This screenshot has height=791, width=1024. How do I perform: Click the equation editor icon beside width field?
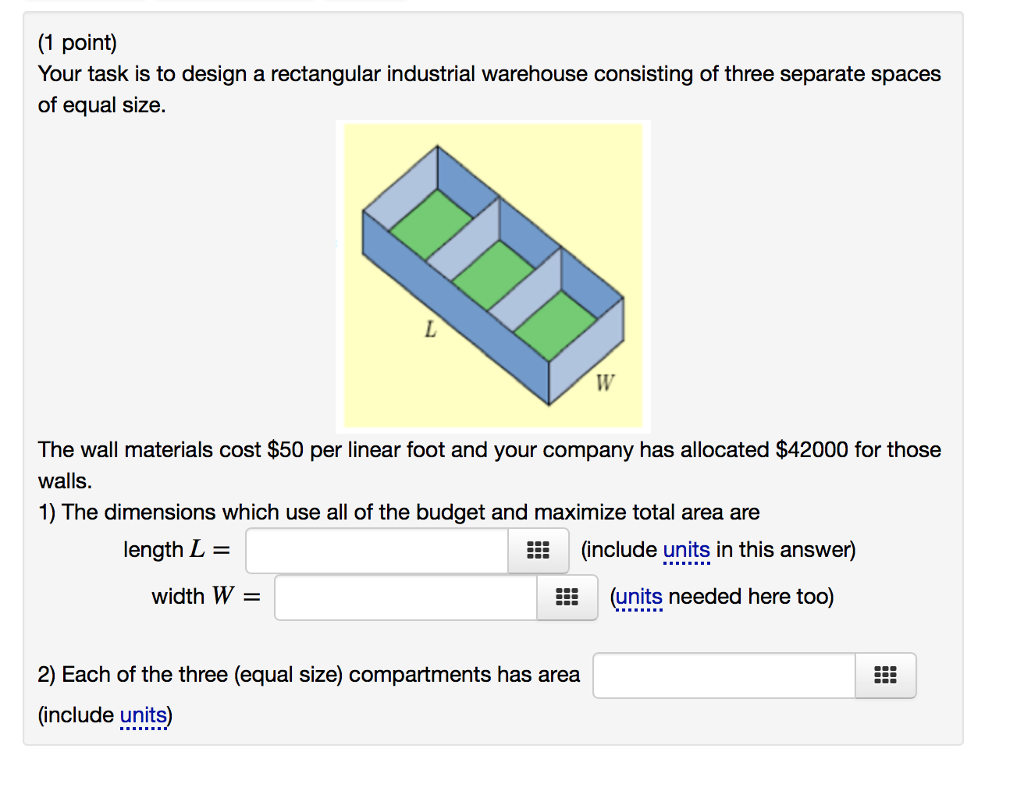tap(567, 597)
